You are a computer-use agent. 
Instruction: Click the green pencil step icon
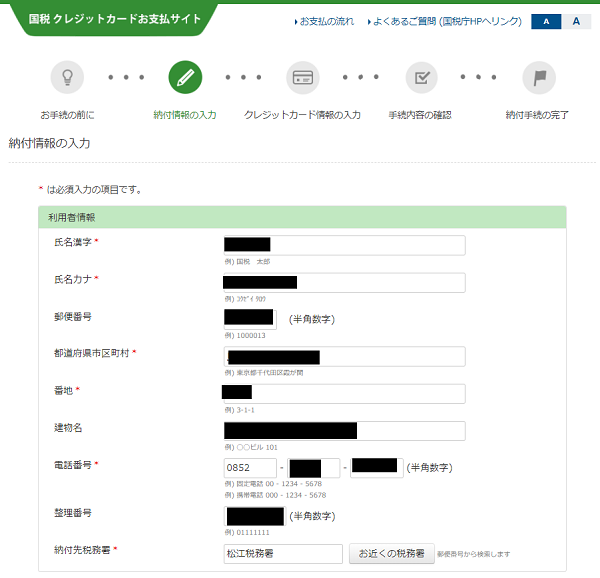point(185,77)
